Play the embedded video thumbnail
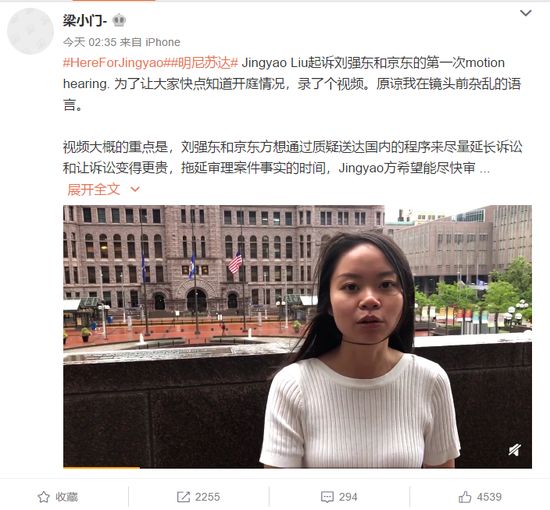The image size is (550, 510). pyautogui.click(x=297, y=337)
